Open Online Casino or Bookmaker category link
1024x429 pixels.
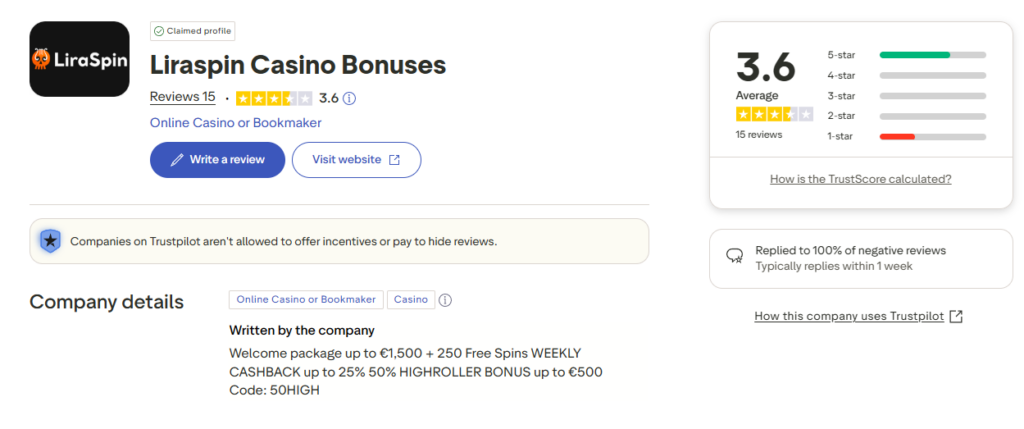tap(235, 123)
